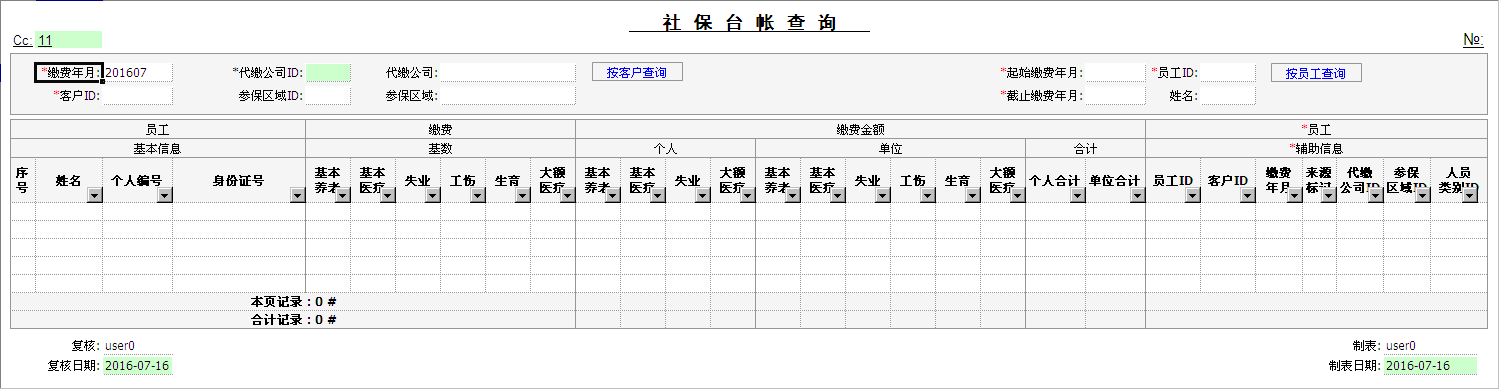
Task: Select the 复核日期 field 2016-07-16
Action: (138, 365)
